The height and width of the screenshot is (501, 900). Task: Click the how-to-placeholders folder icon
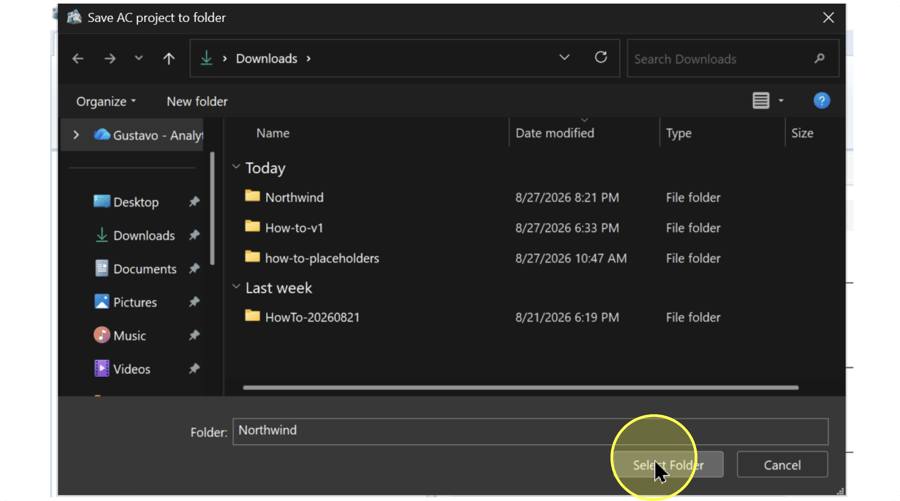[x=252, y=257]
